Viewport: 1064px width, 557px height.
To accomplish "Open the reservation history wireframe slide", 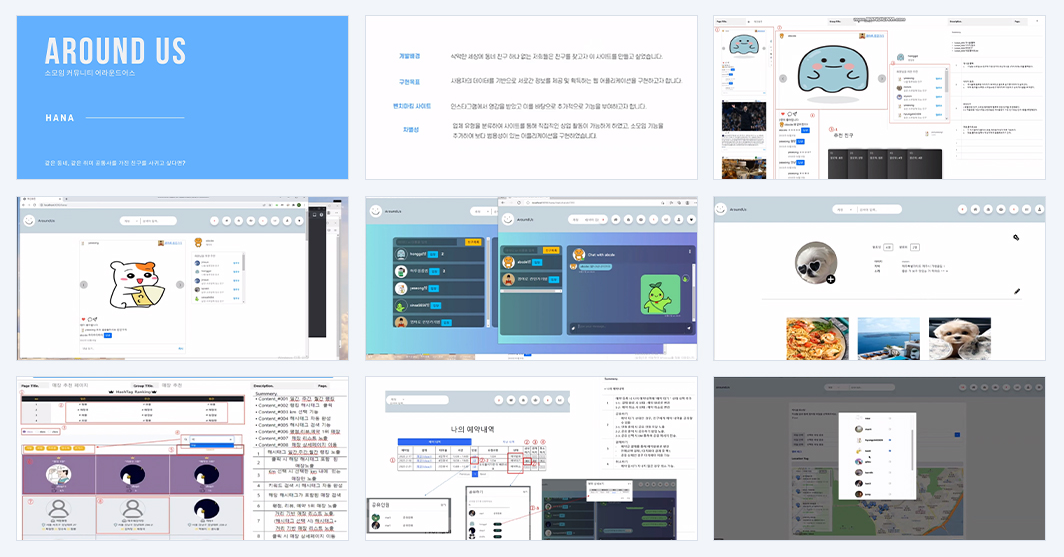I will click(x=531, y=459).
